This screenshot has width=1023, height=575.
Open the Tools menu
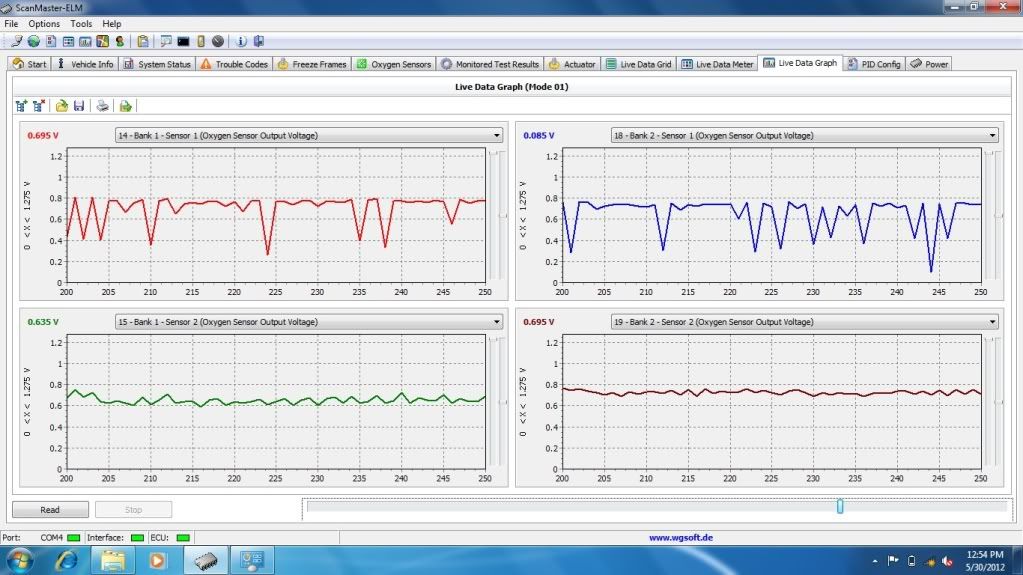pos(81,23)
